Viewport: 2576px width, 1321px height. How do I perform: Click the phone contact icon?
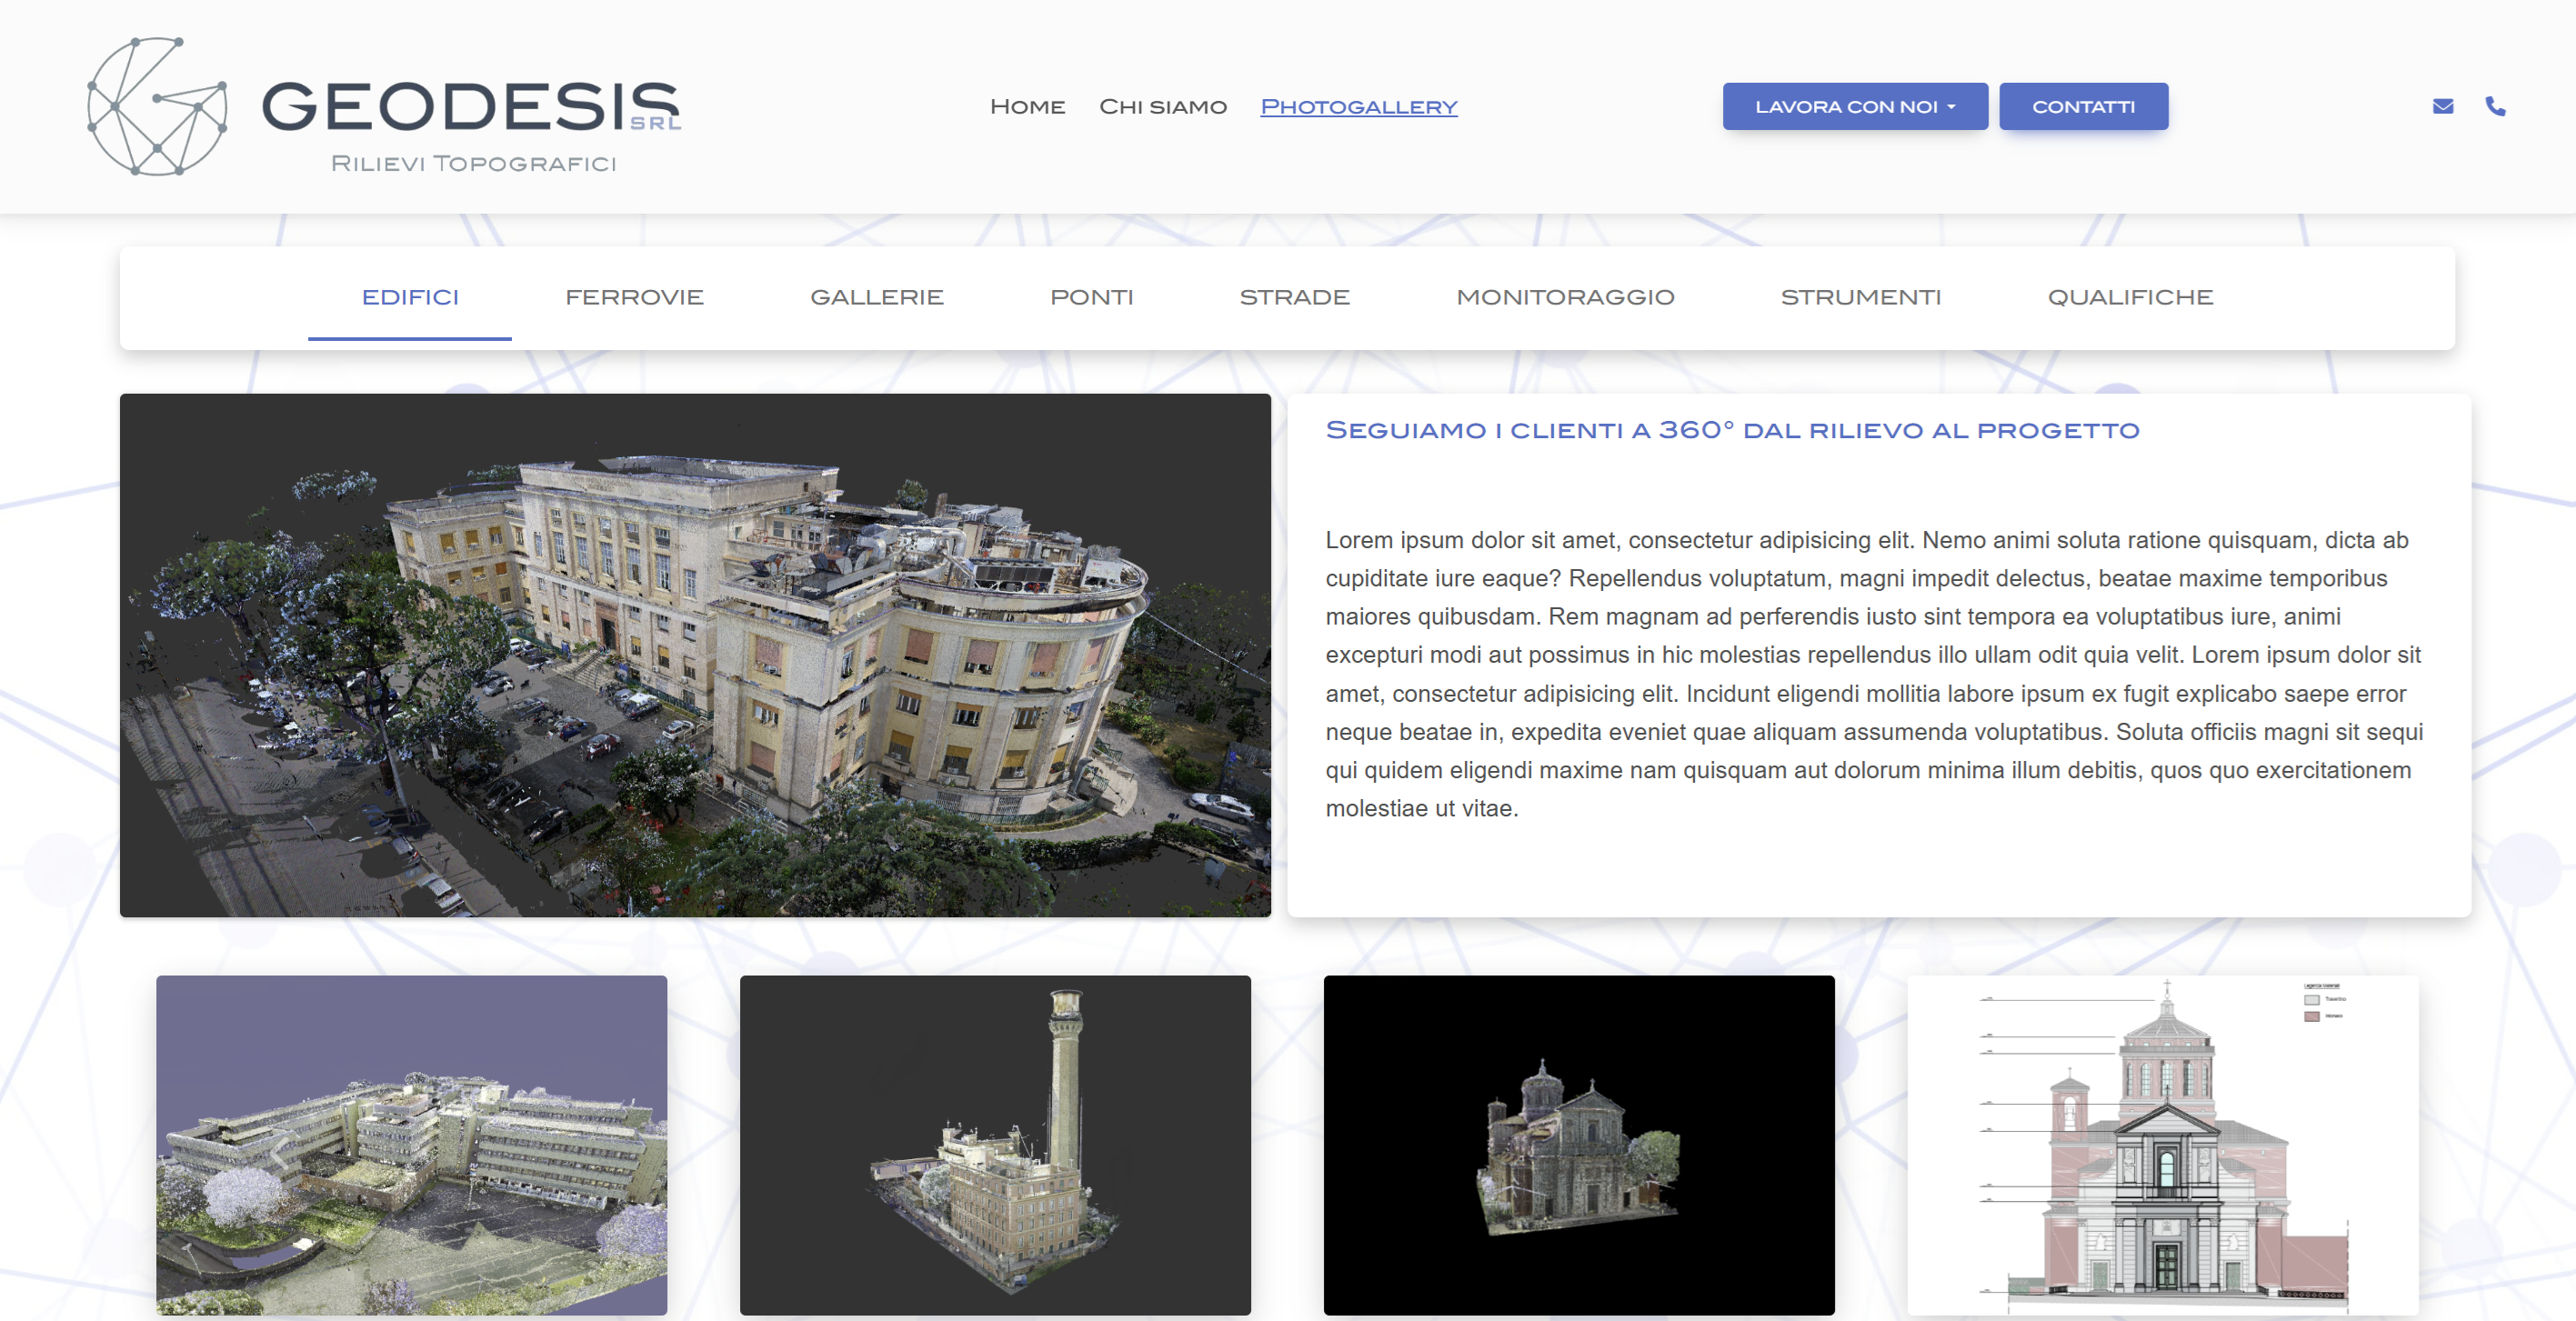coord(2494,106)
